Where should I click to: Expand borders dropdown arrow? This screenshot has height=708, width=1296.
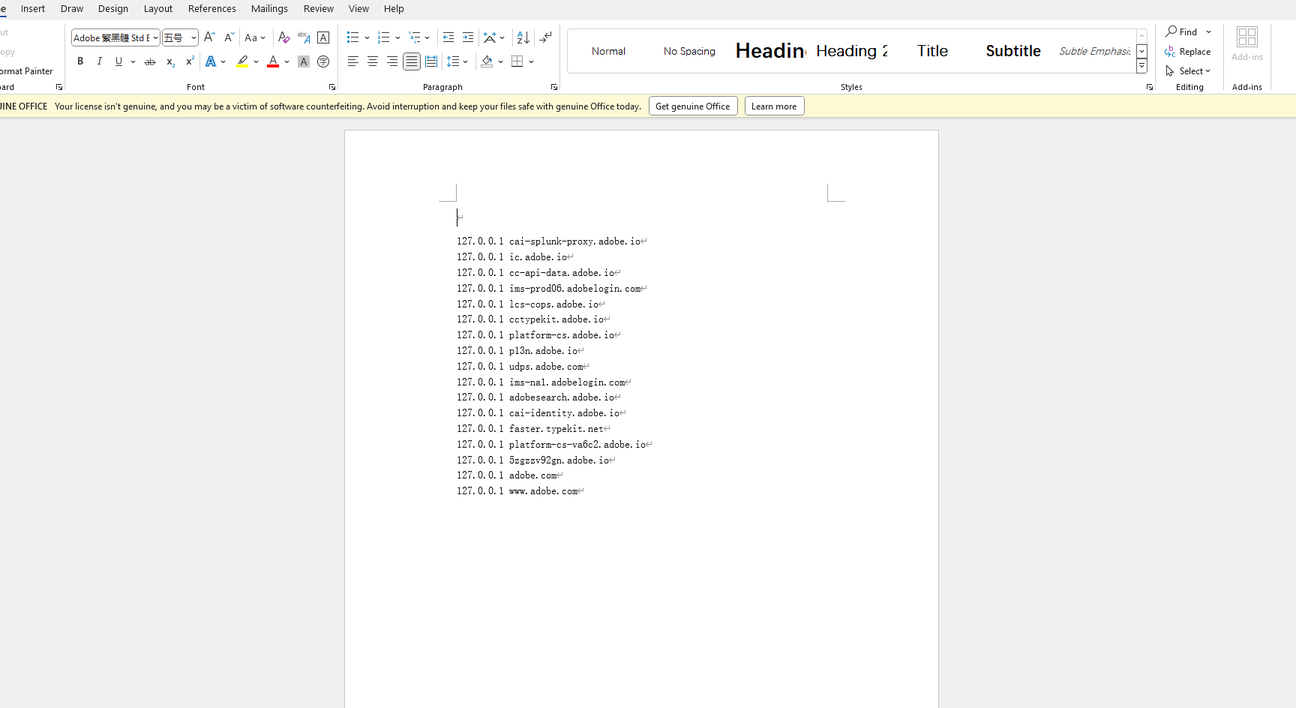pos(532,62)
